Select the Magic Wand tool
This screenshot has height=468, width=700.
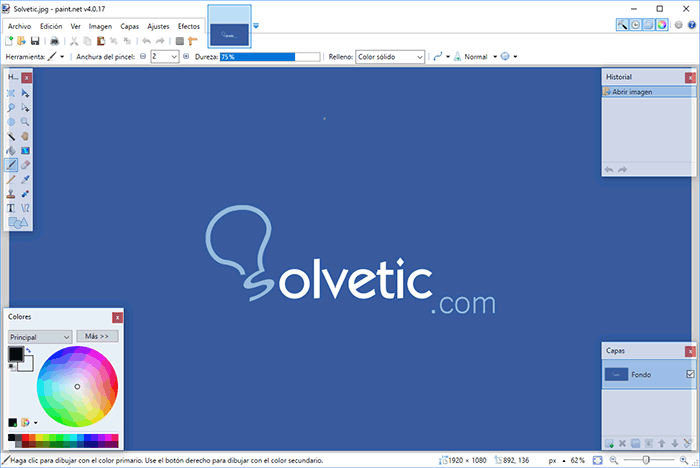[11, 136]
